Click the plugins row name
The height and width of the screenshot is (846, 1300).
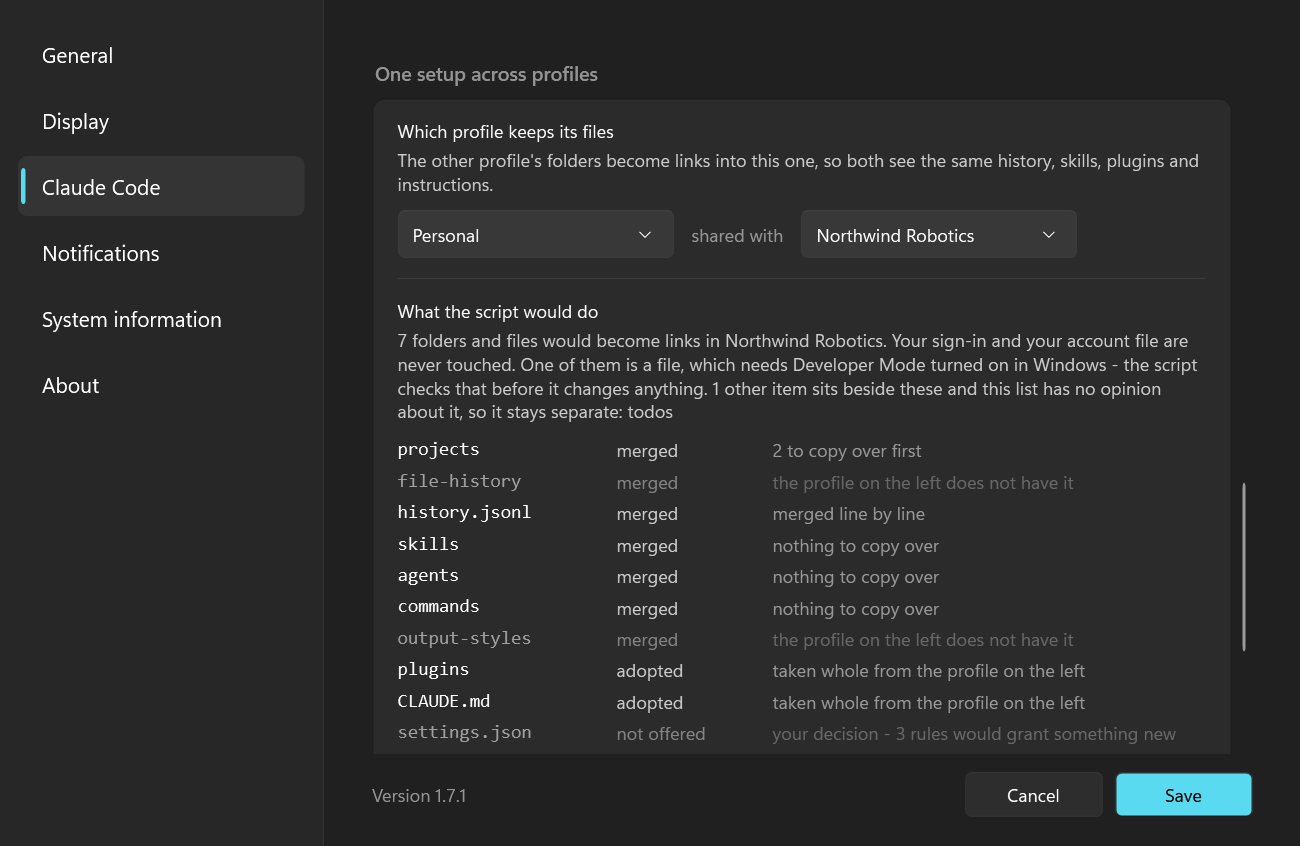pos(433,670)
